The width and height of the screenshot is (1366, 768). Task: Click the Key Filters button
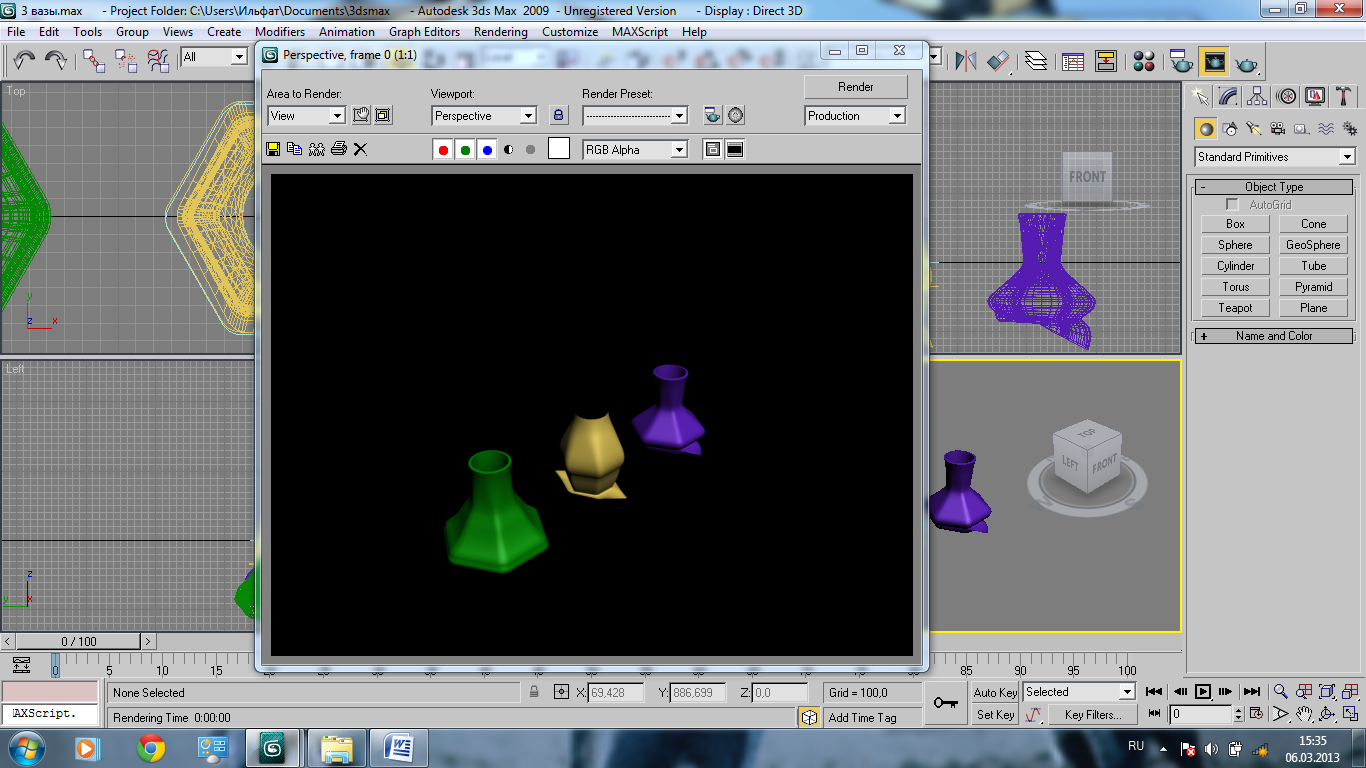1093,715
